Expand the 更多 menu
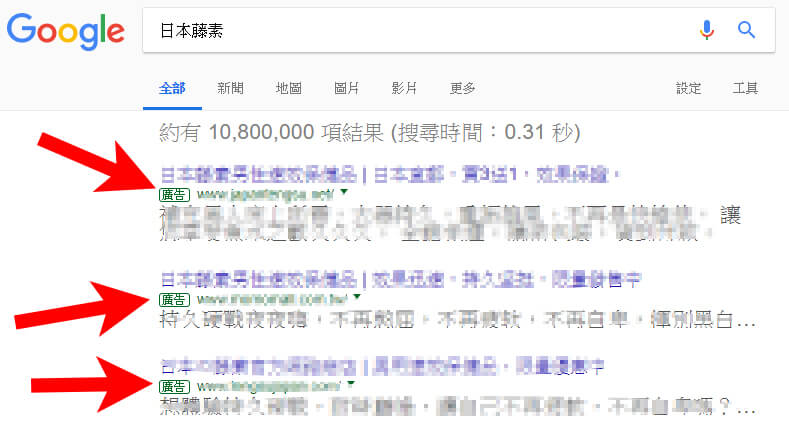789x431 pixels. point(462,89)
